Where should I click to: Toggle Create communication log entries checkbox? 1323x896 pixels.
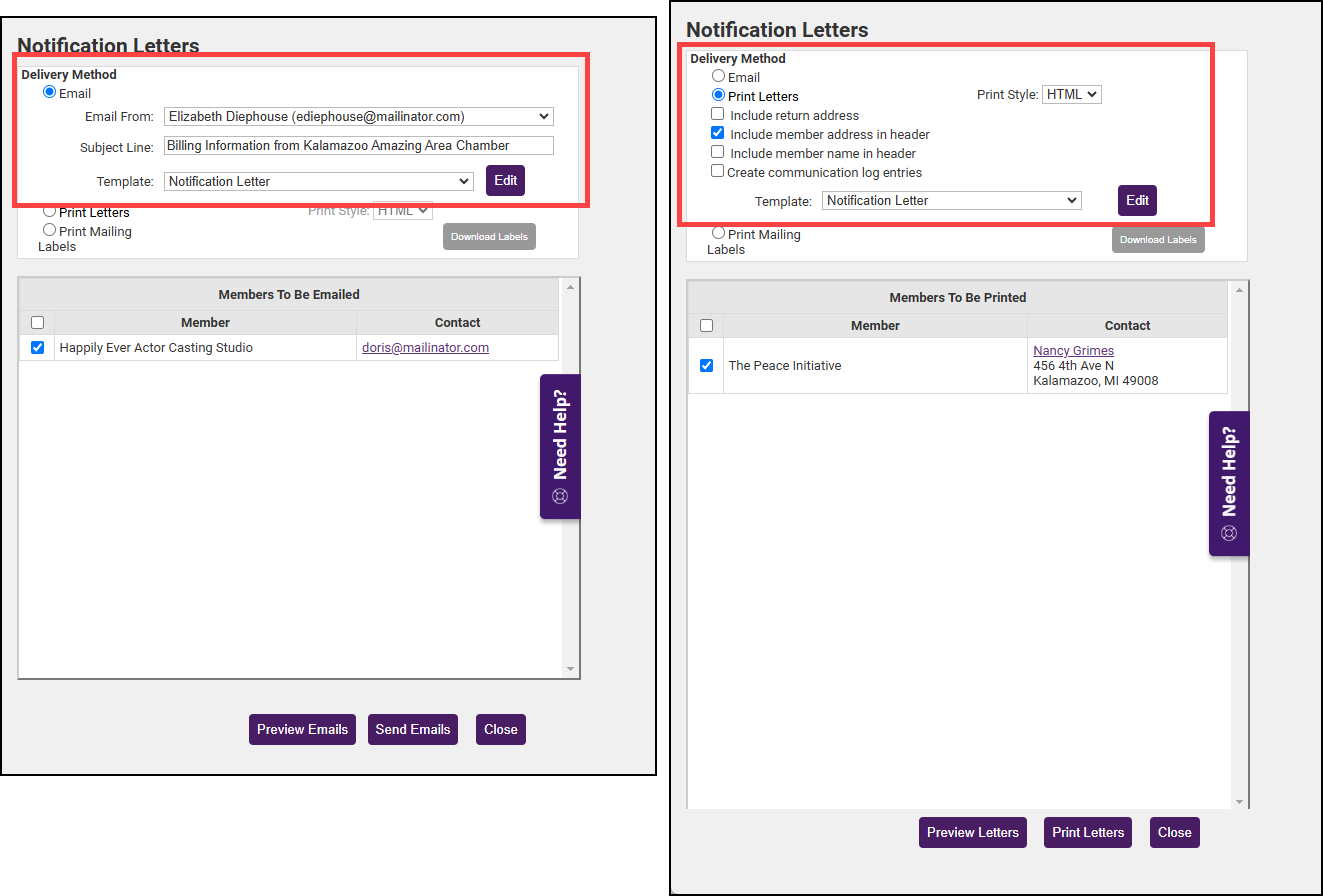(717, 171)
